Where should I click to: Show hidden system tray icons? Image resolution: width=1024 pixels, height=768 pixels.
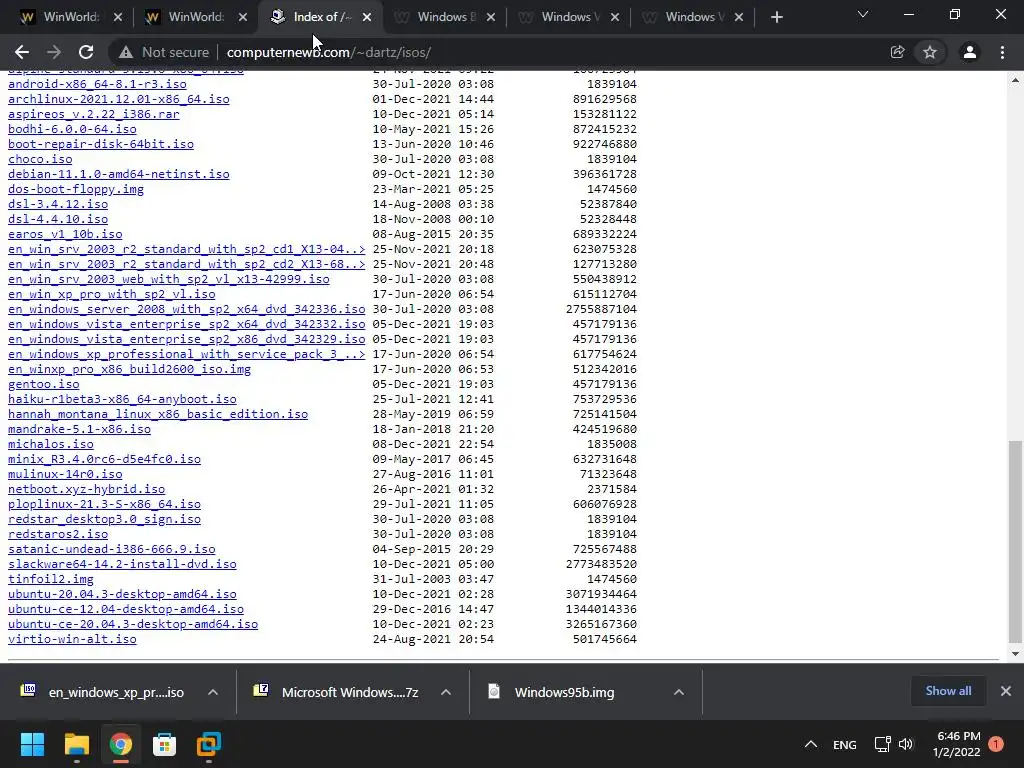click(x=810, y=744)
